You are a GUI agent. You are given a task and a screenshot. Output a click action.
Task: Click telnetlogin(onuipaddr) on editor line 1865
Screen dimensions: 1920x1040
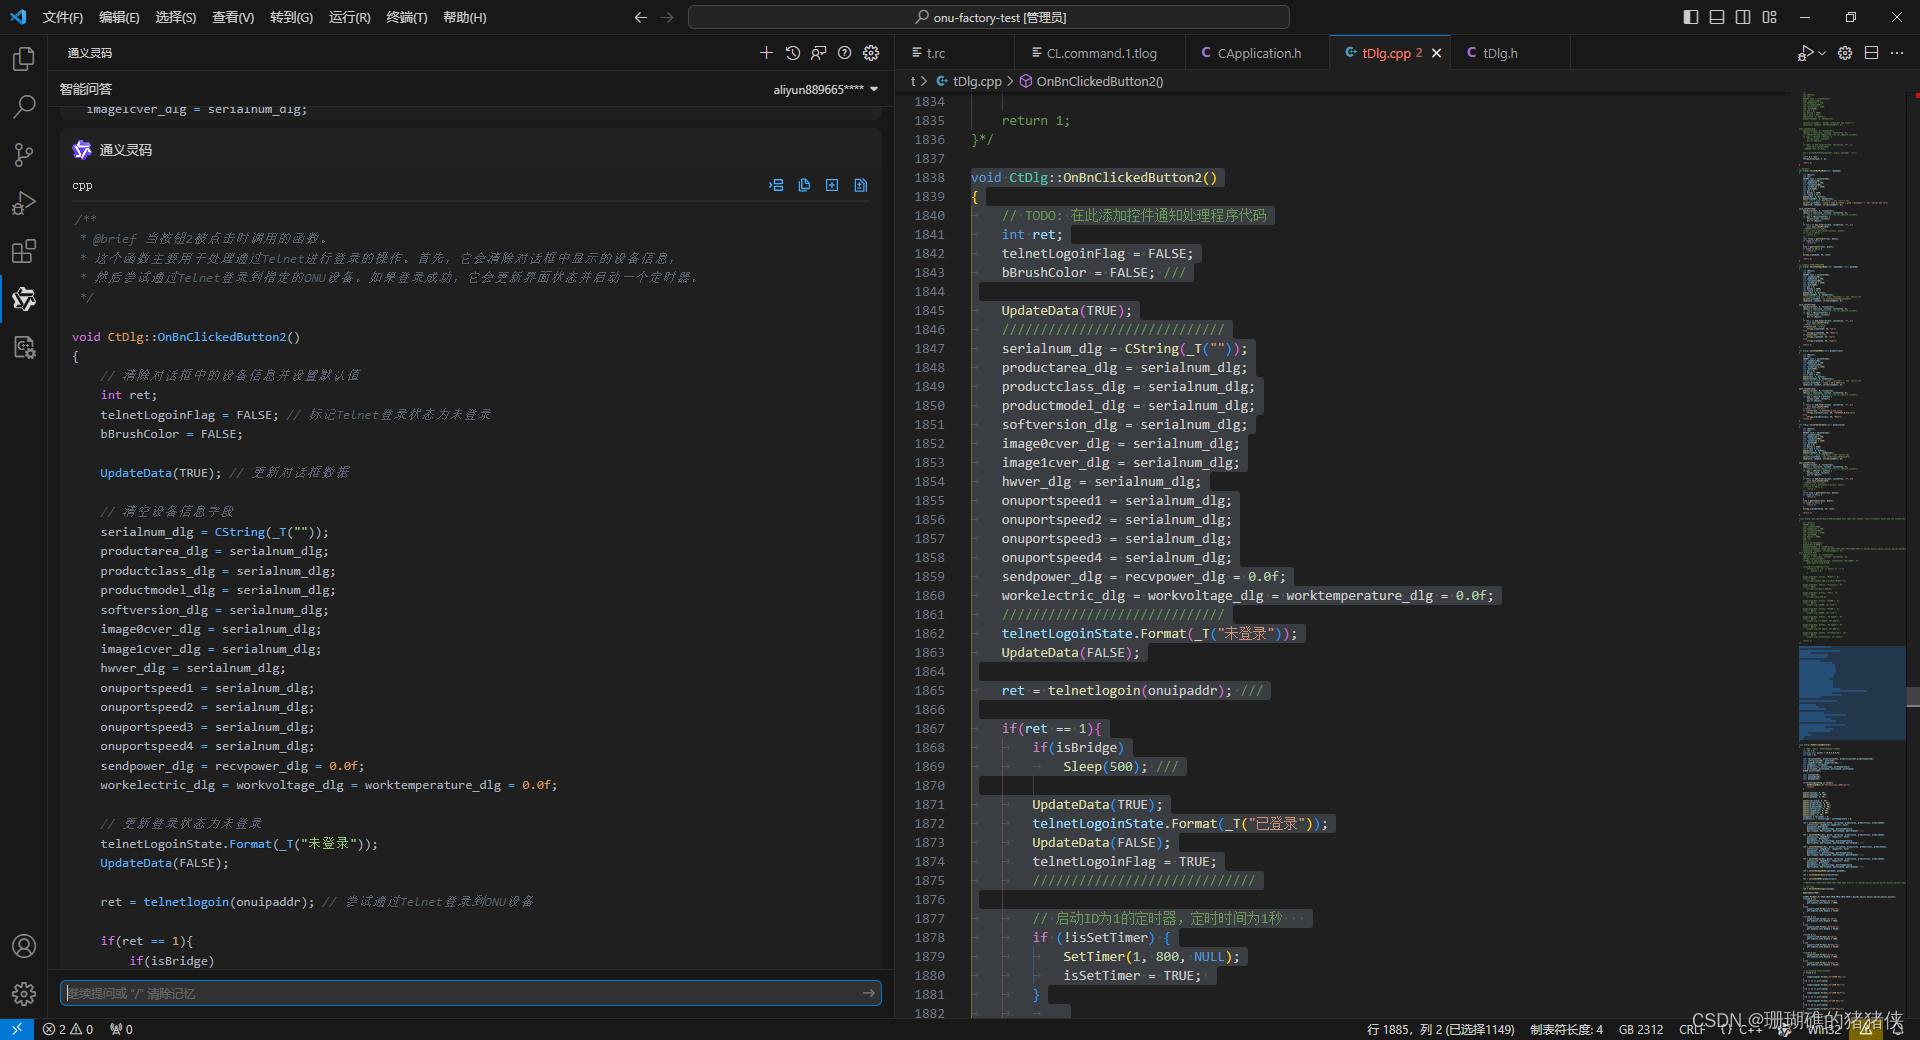[1139, 690]
